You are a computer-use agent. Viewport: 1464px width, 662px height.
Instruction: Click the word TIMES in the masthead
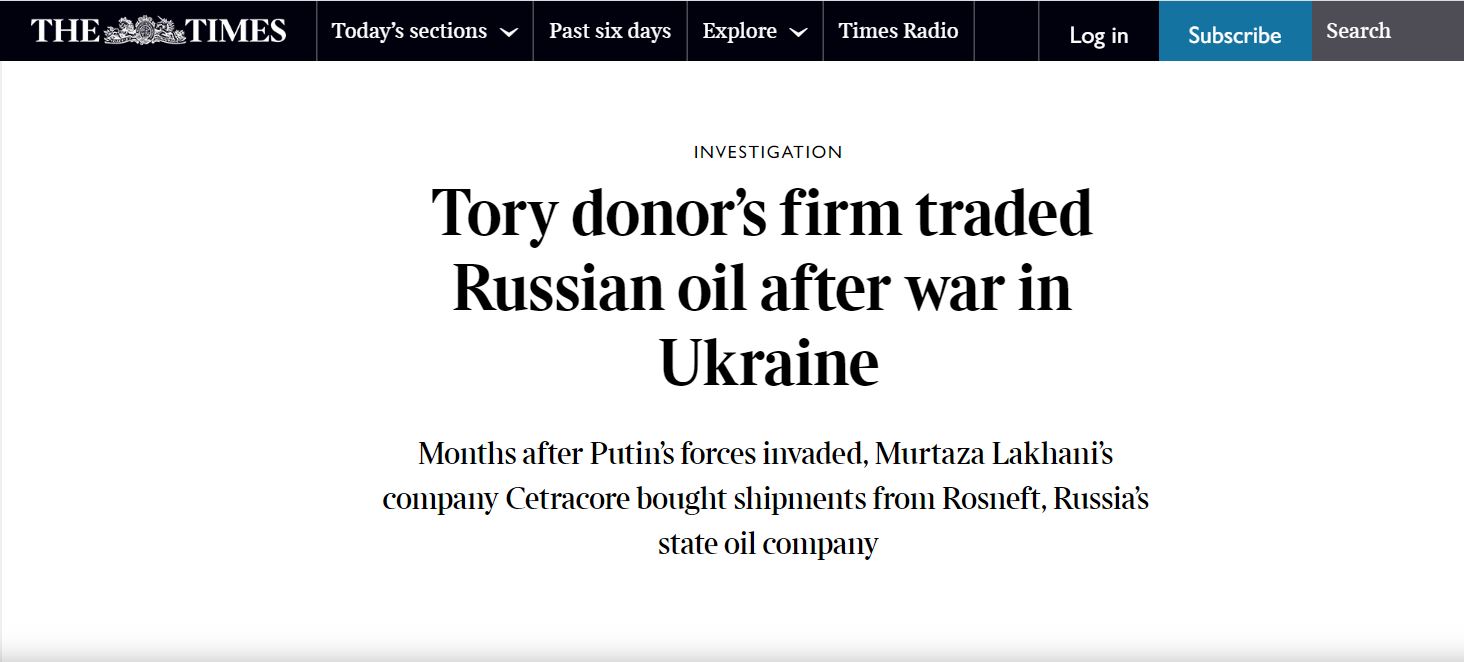point(237,31)
